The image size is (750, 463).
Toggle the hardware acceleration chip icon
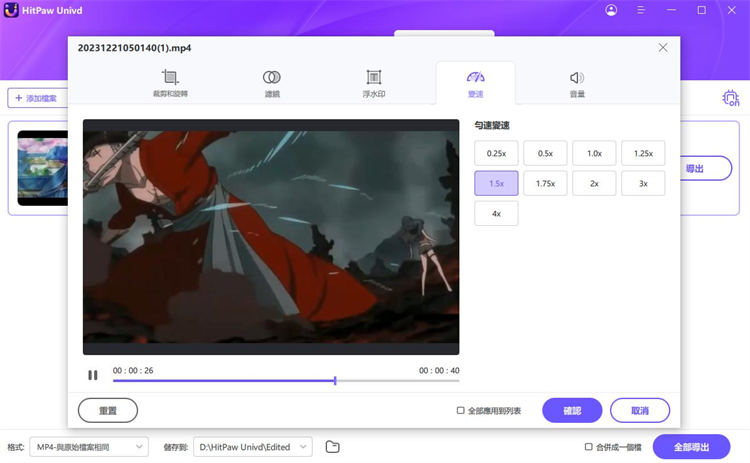coord(730,98)
